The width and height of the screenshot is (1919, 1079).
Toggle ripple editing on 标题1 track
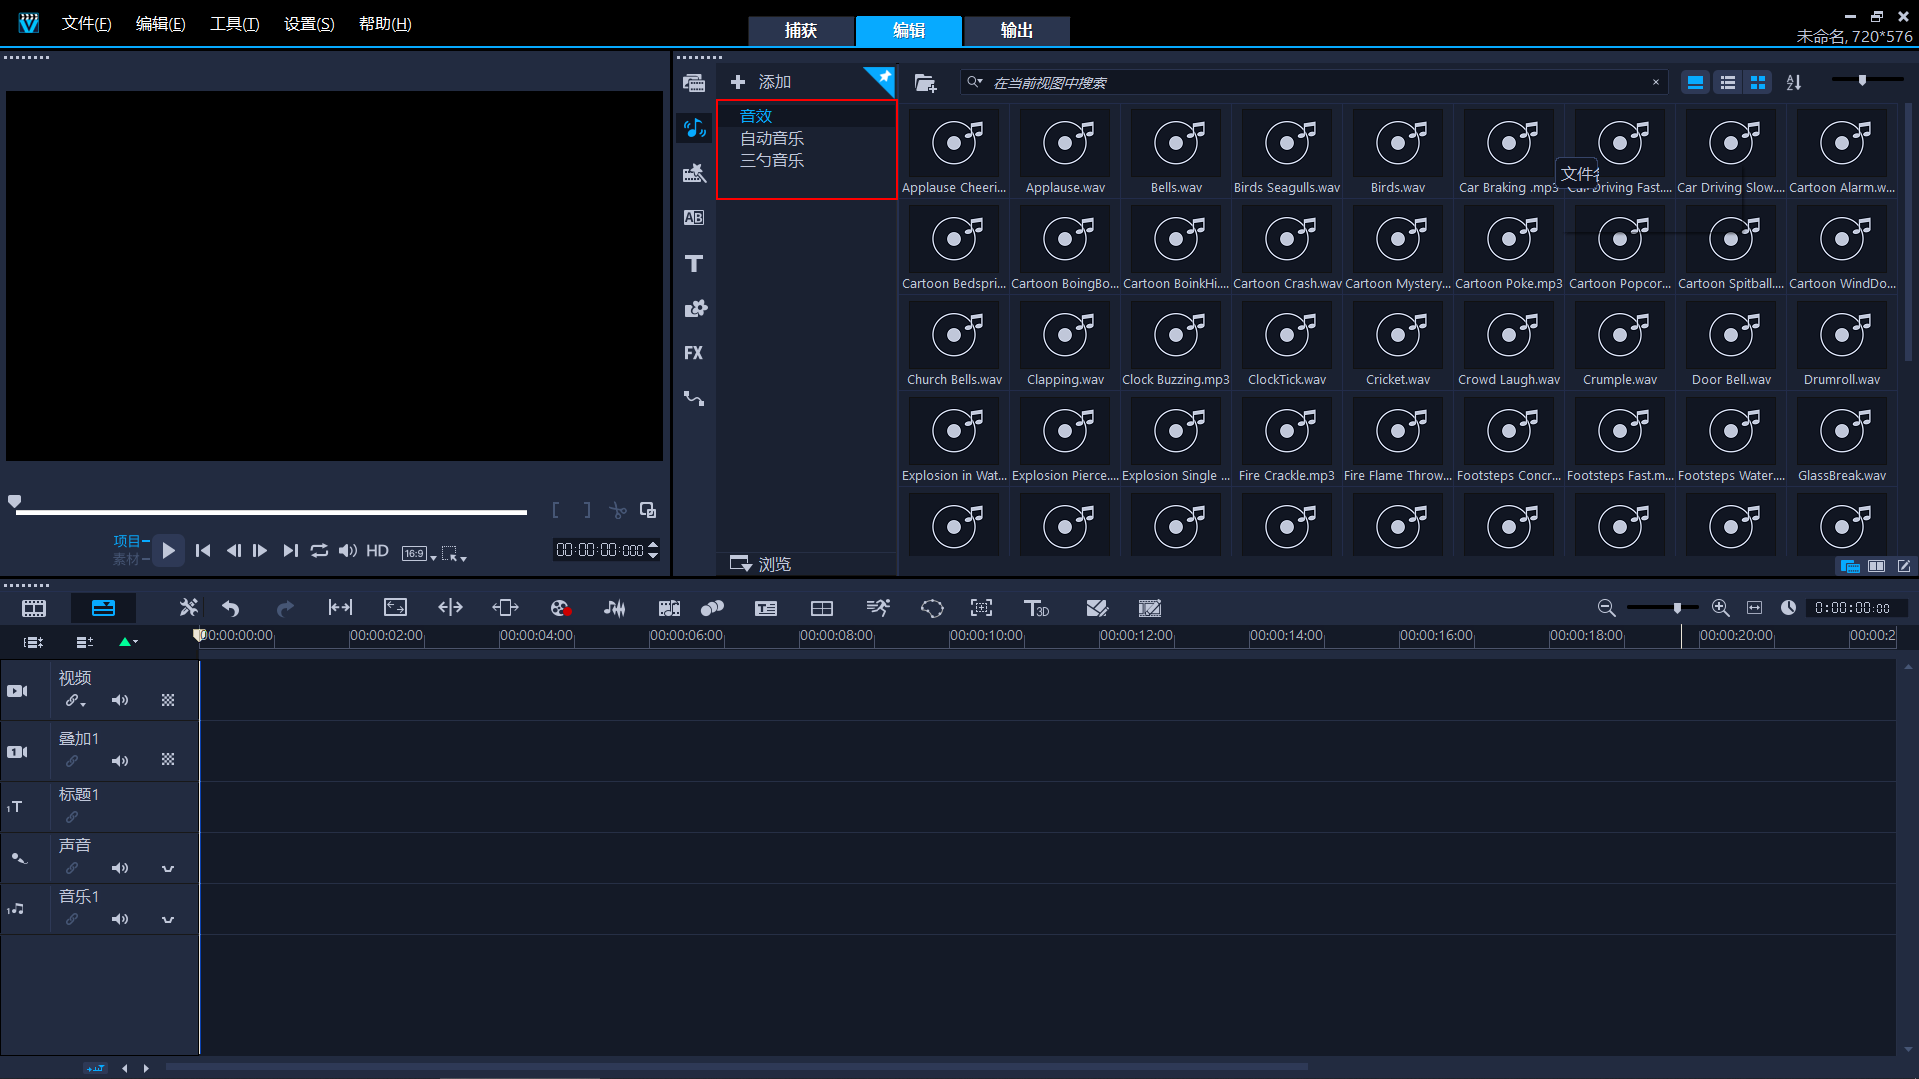click(x=72, y=817)
